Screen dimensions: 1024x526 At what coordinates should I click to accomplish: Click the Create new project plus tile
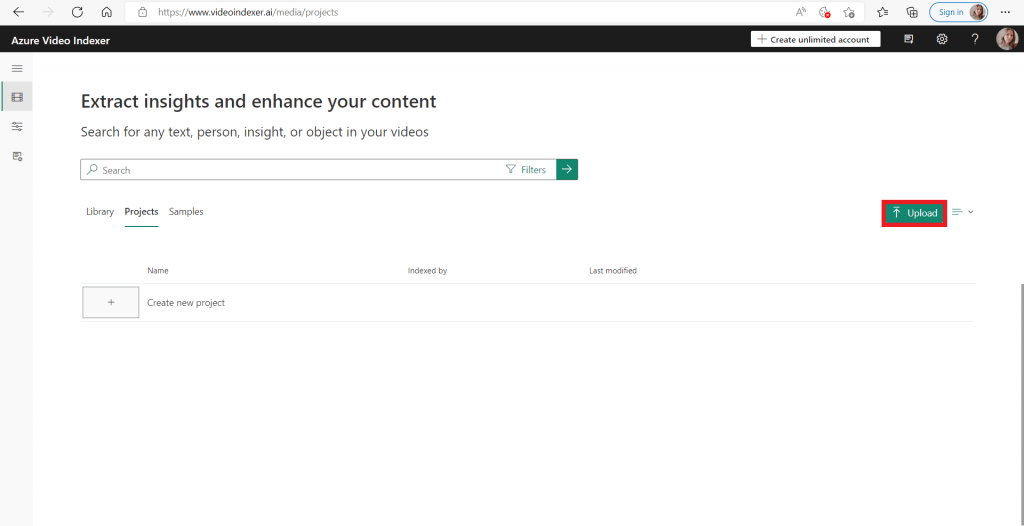(110, 302)
